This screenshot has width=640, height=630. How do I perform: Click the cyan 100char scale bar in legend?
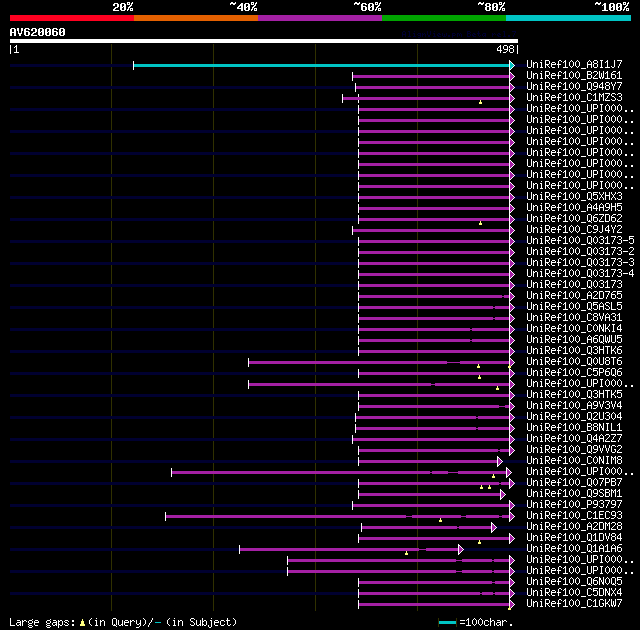tap(447, 623)
